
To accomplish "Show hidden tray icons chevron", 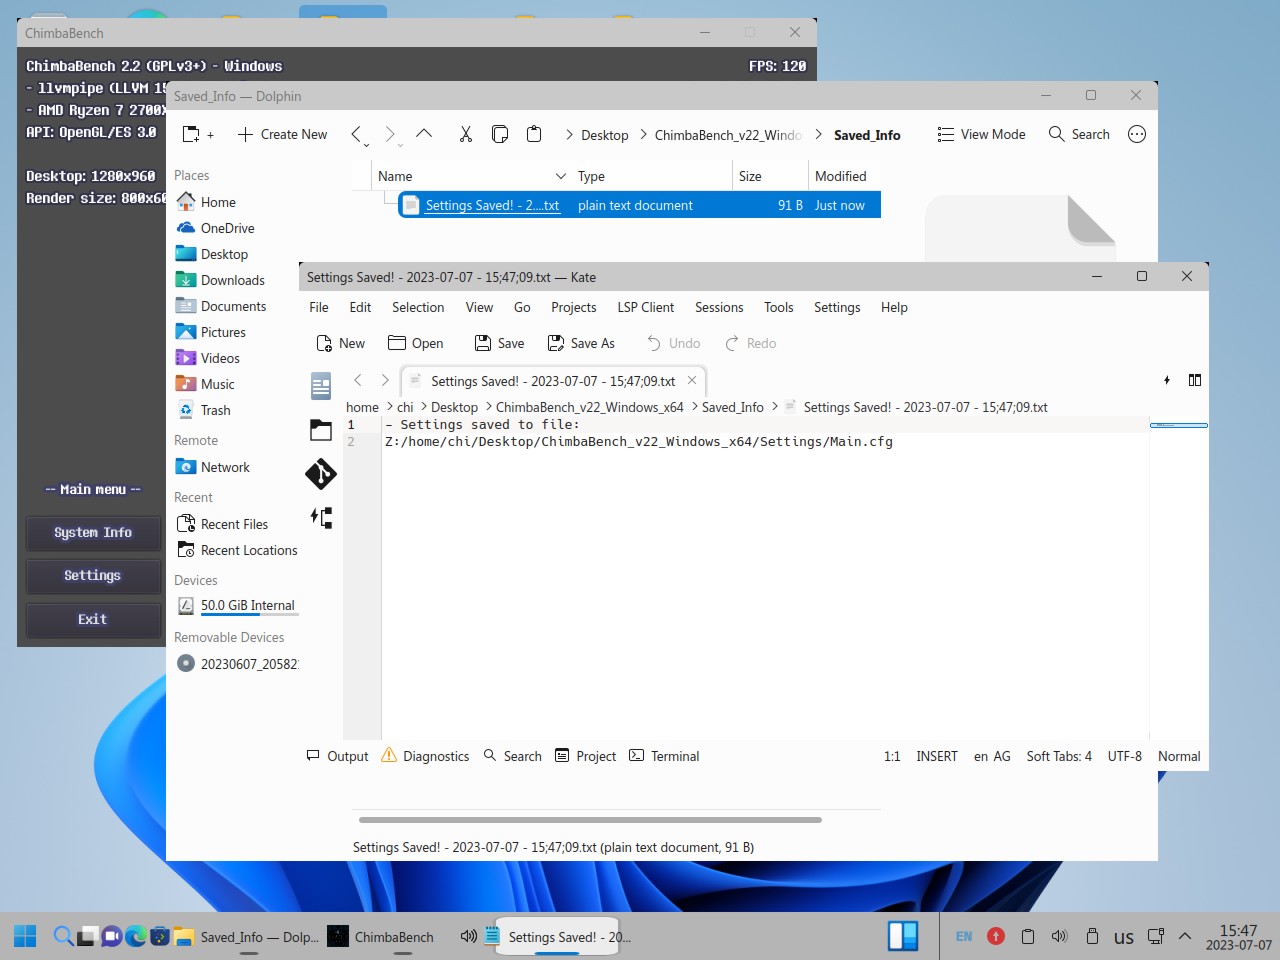I will pos(1185,937).
